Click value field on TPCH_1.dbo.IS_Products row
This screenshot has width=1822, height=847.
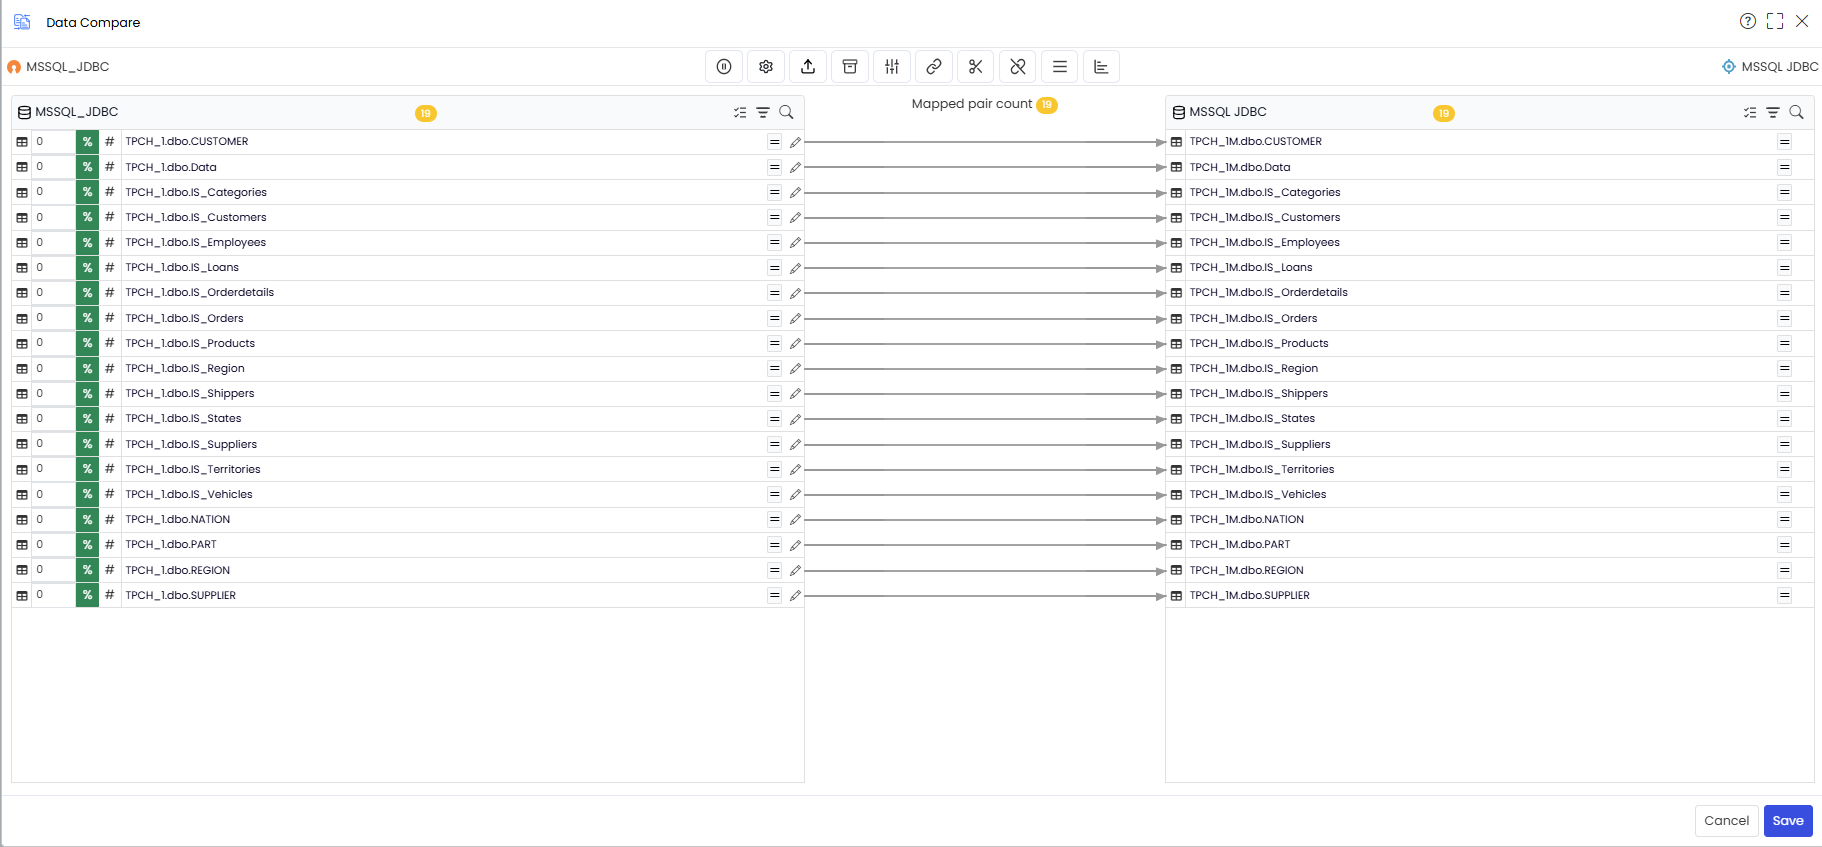(x=54, y=343)
